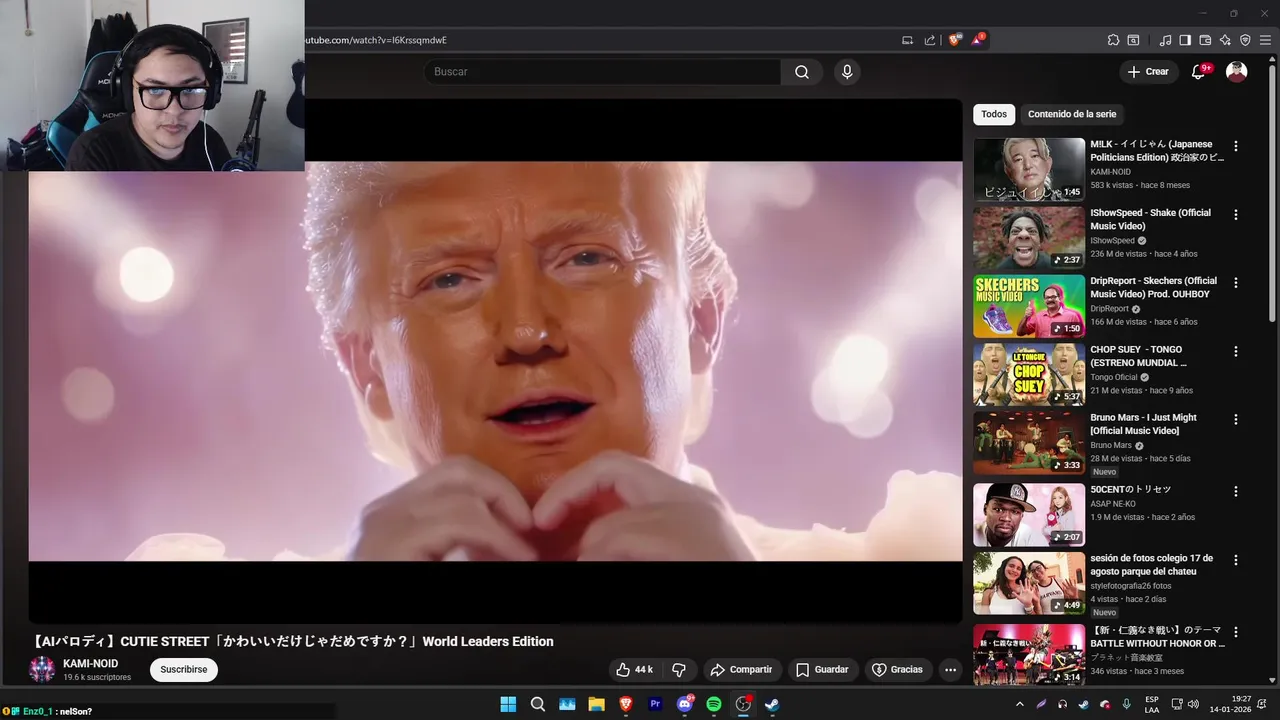Click the Buscar search field
This screenshot has width=1280, height=720.
(x=602, y=72)
